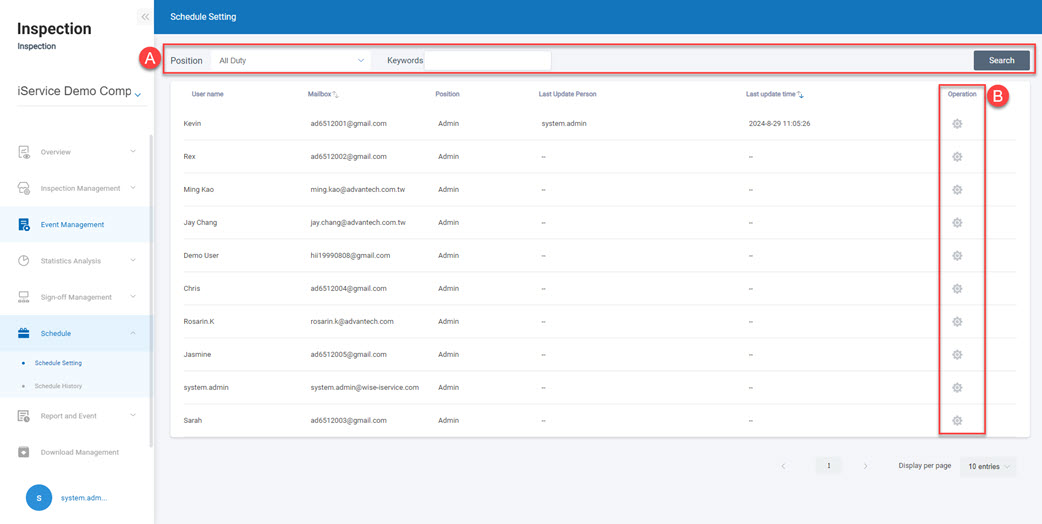Image resolution: width=1042 pixels, height=524 pixels.
Task: Select Schedule Setting in sidebar
Action: pos(58,363)
